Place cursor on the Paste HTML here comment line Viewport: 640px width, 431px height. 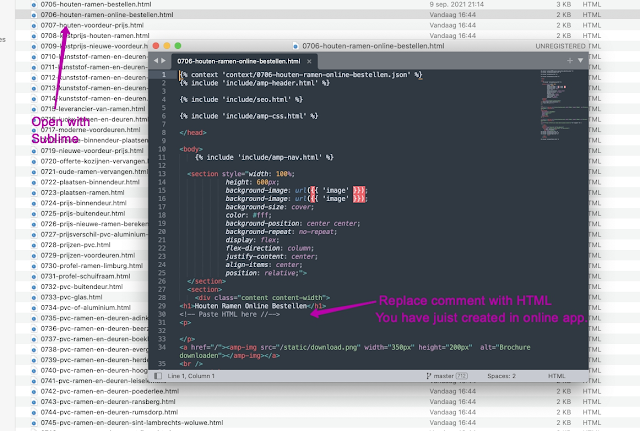tap(232, 313)
